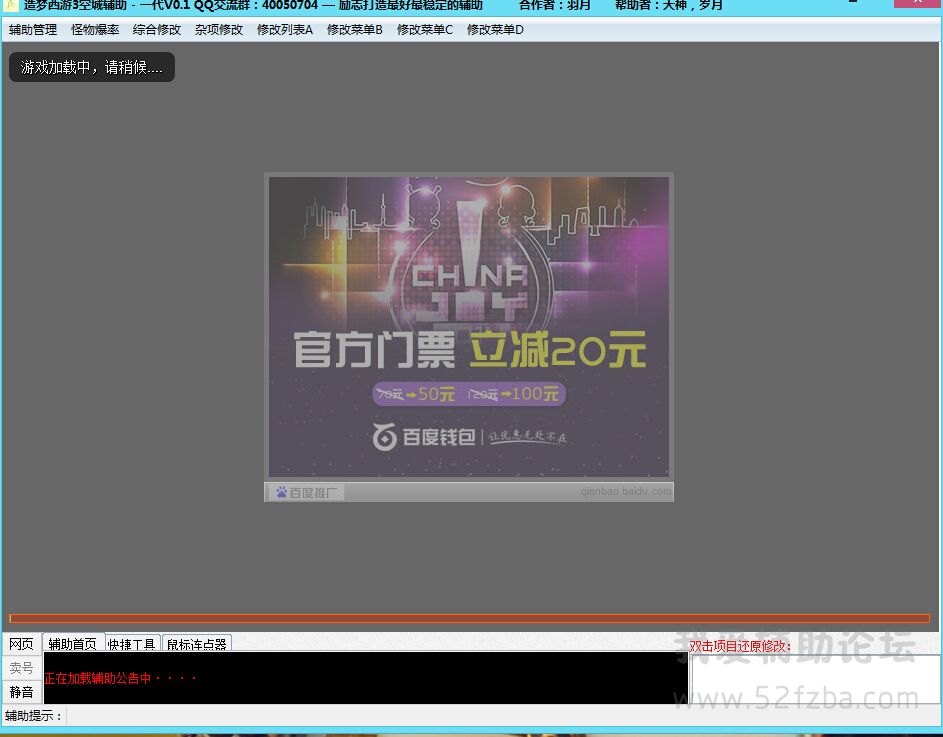Click the 卖号 button
This screenshot has width=943, height=737.
[x=22, y=668]
